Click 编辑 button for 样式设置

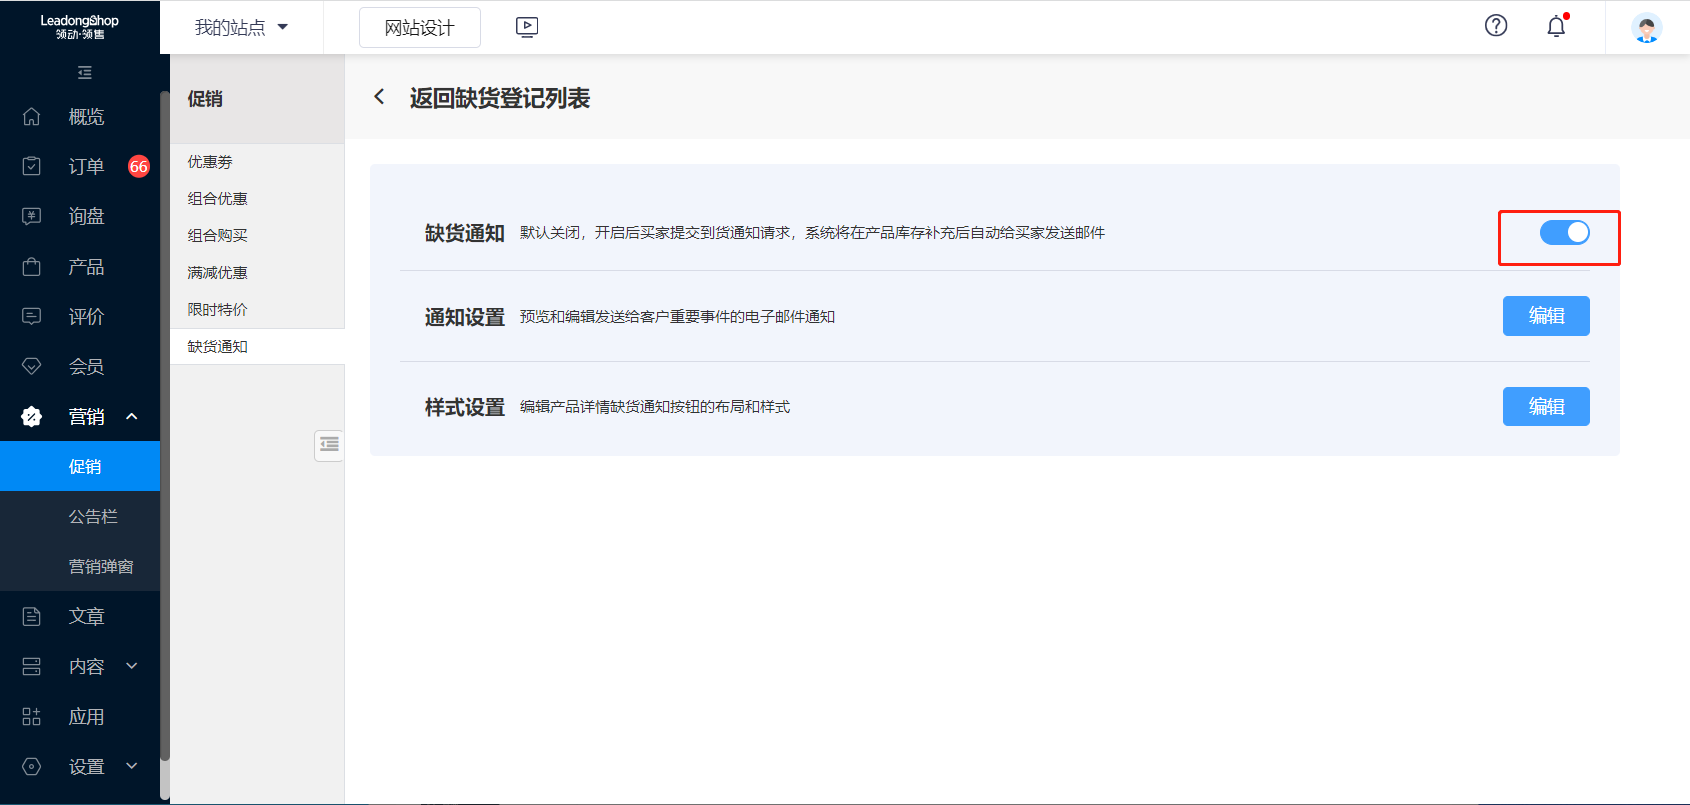click(x=1545, y=407)
